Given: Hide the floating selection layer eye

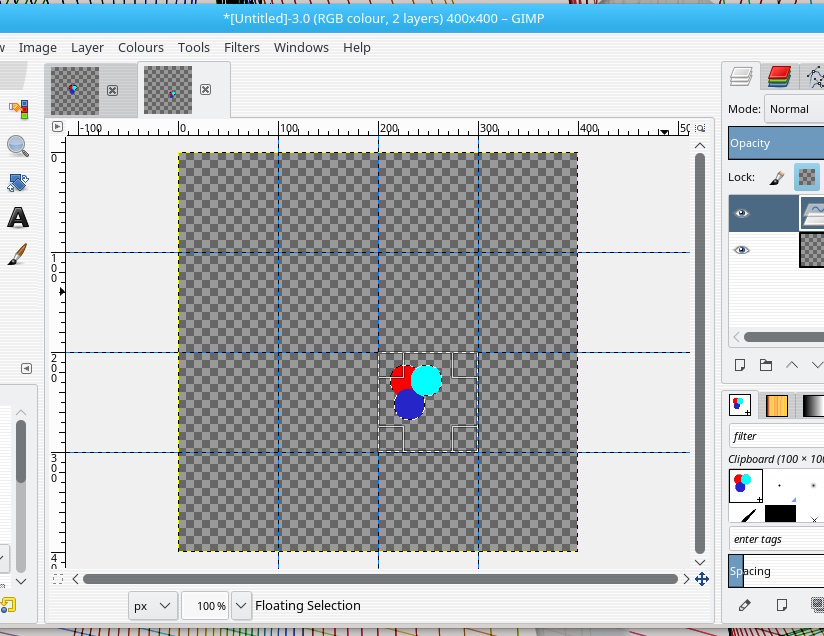Looking at the screenshot, I should (741, 213).
